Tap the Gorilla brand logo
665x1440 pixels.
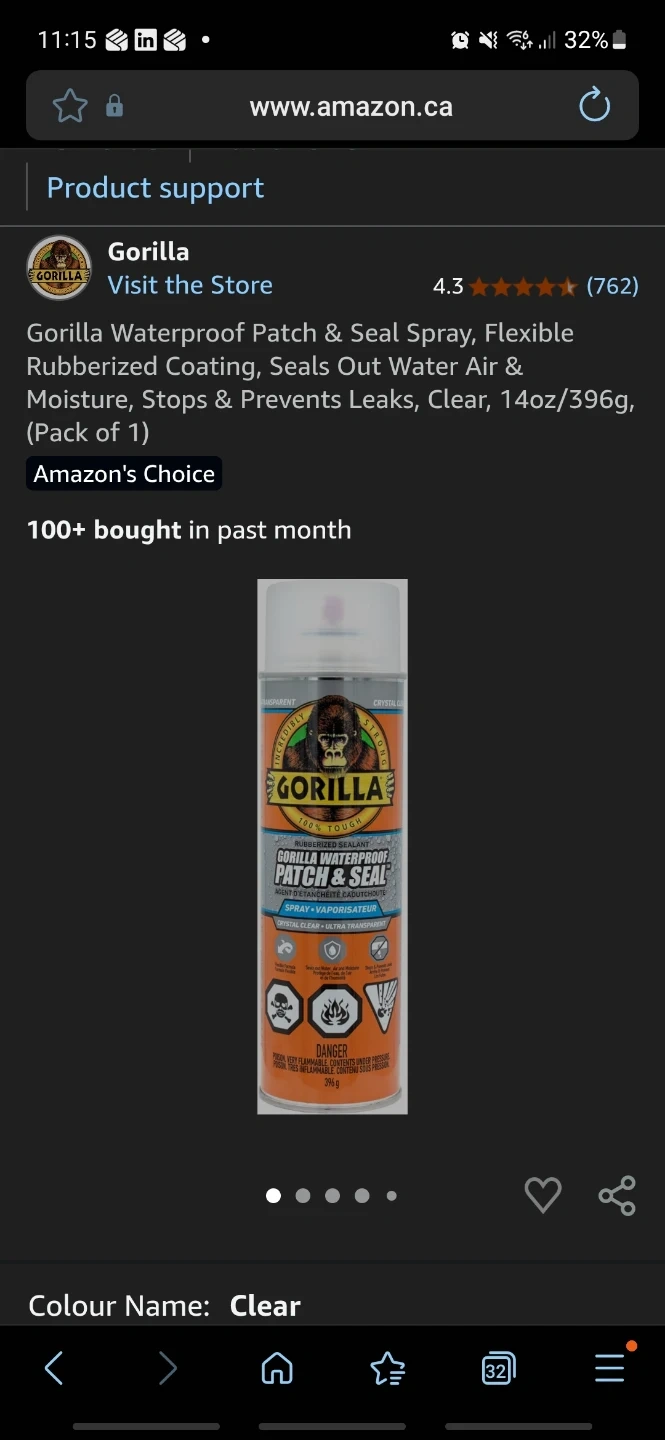[x=59, y=268]
